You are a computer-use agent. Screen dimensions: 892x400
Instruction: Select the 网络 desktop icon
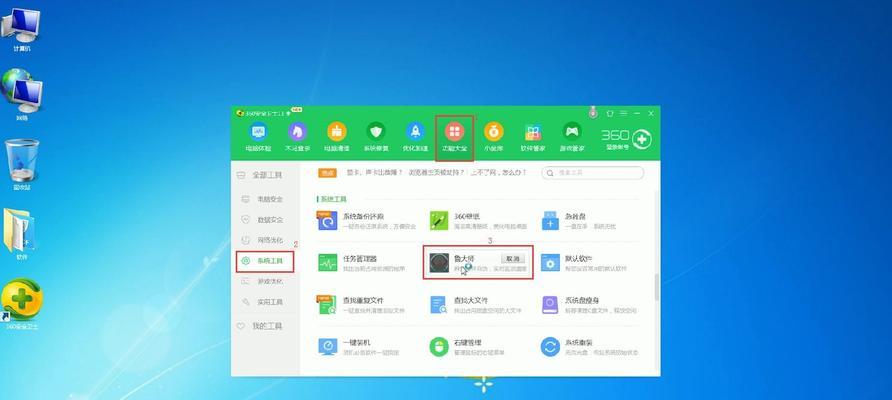pos(22,94)
